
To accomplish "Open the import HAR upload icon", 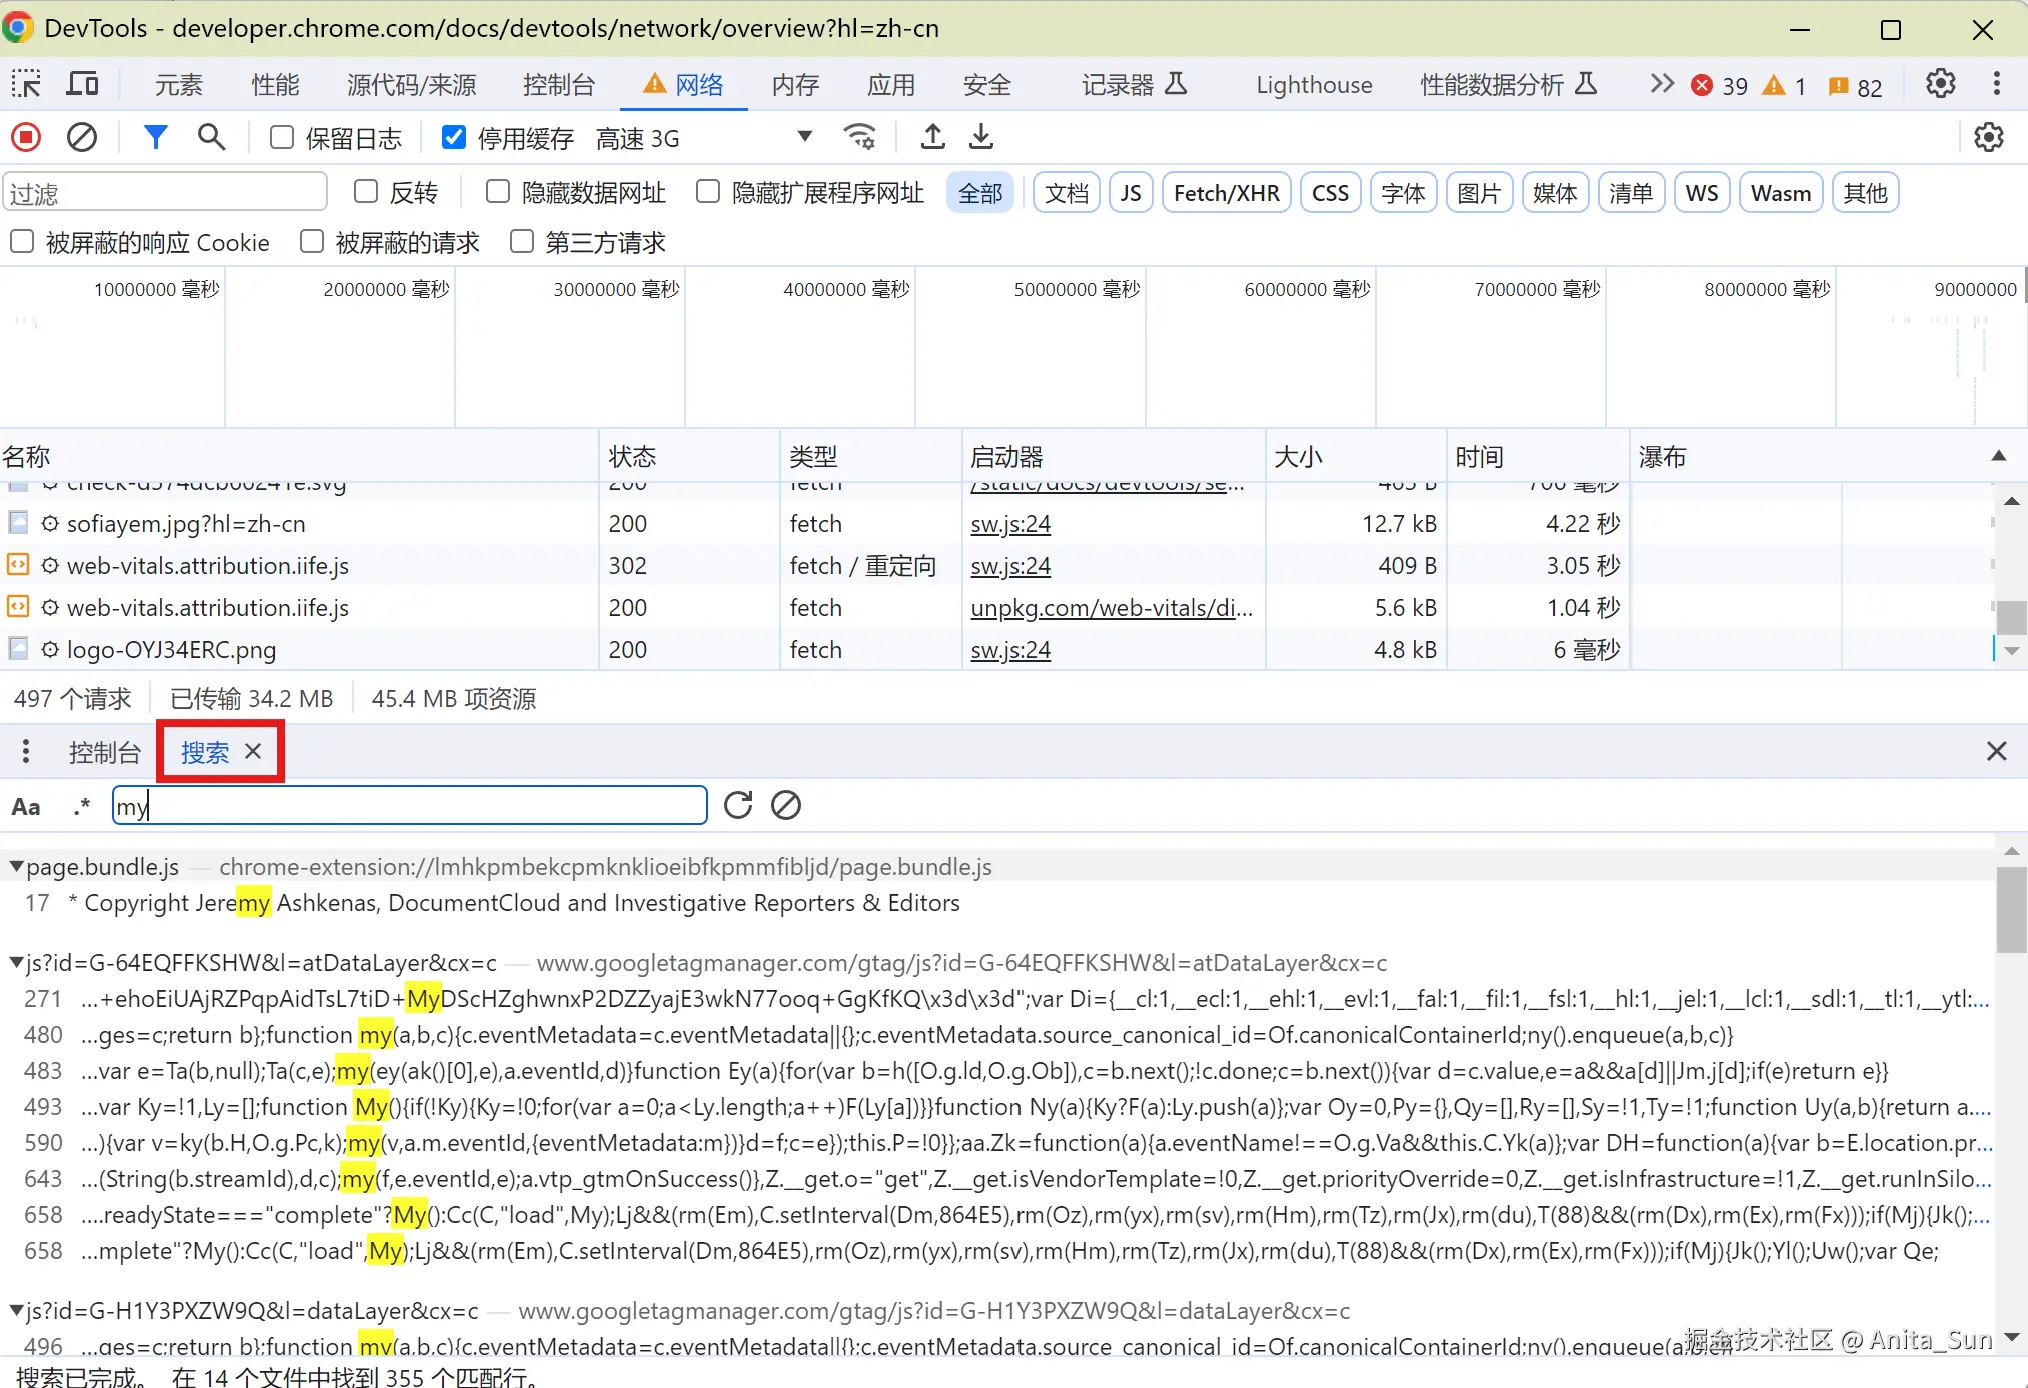I will (932, 137).
